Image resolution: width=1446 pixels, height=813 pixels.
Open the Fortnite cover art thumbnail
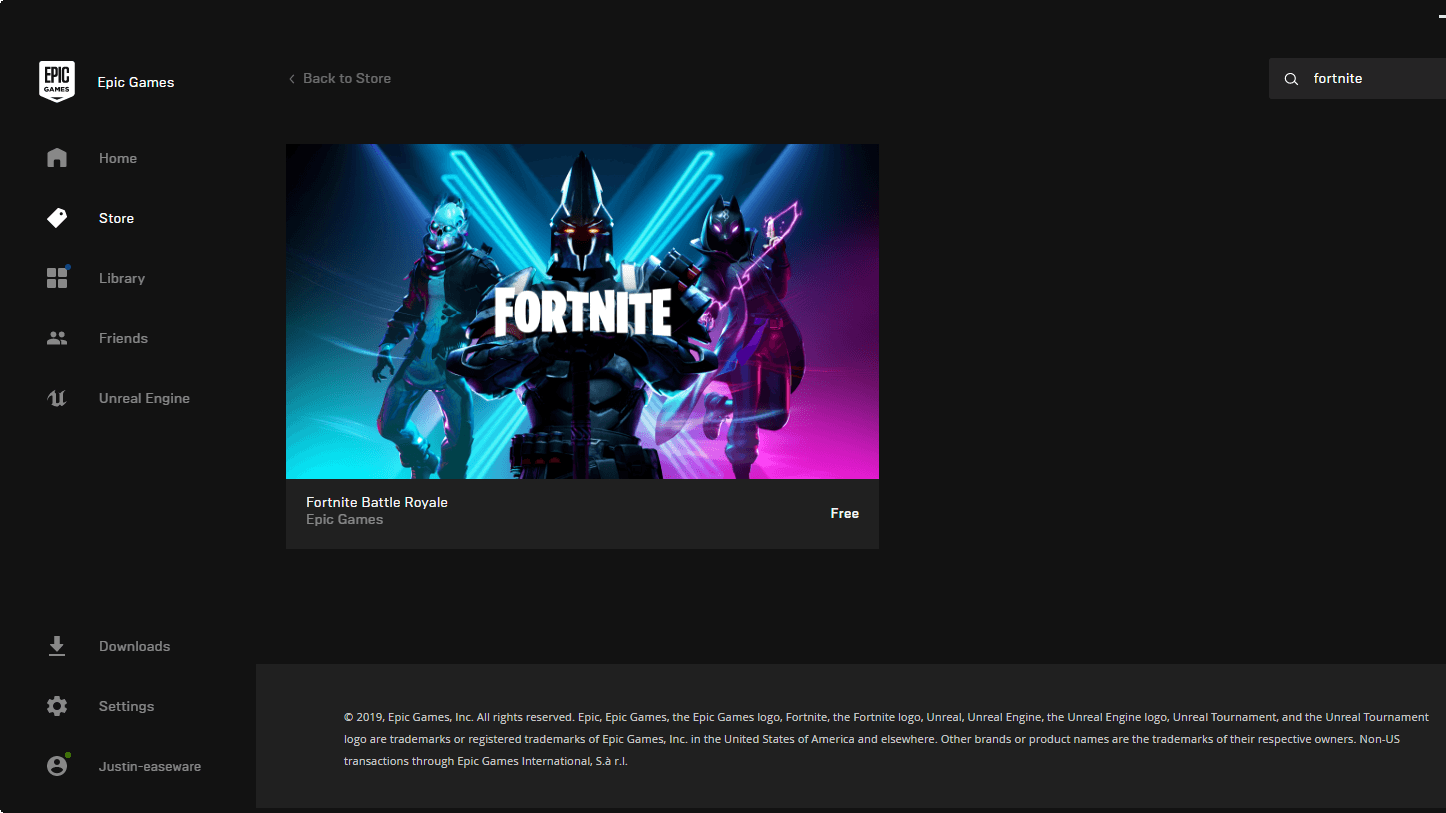[x=582, y=311]
